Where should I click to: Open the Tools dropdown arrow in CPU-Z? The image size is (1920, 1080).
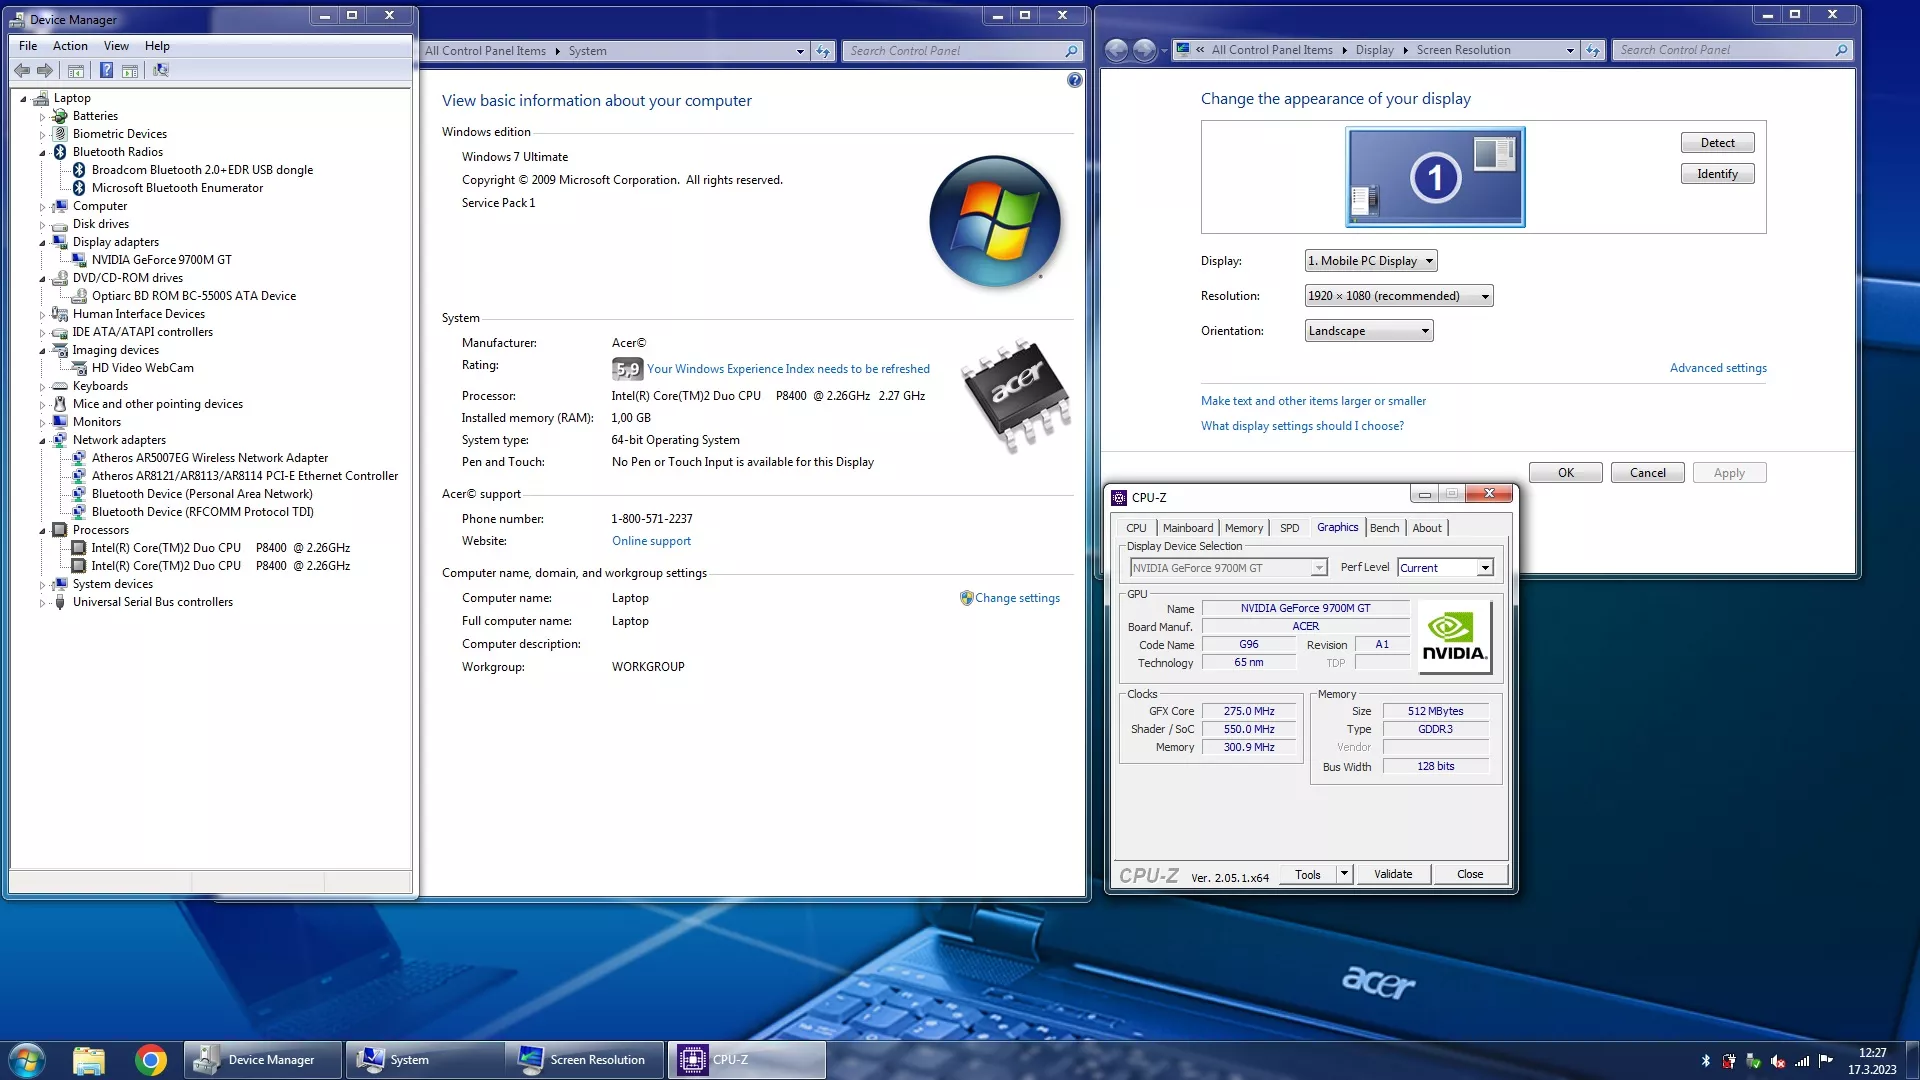coord(1344,874)
